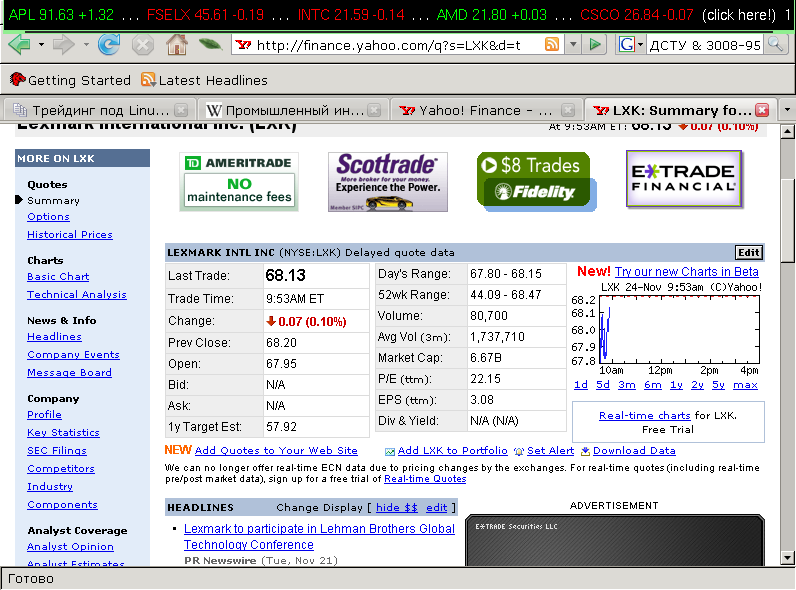
Task: Open the Basic Chart link
Action: coord(58,276)
